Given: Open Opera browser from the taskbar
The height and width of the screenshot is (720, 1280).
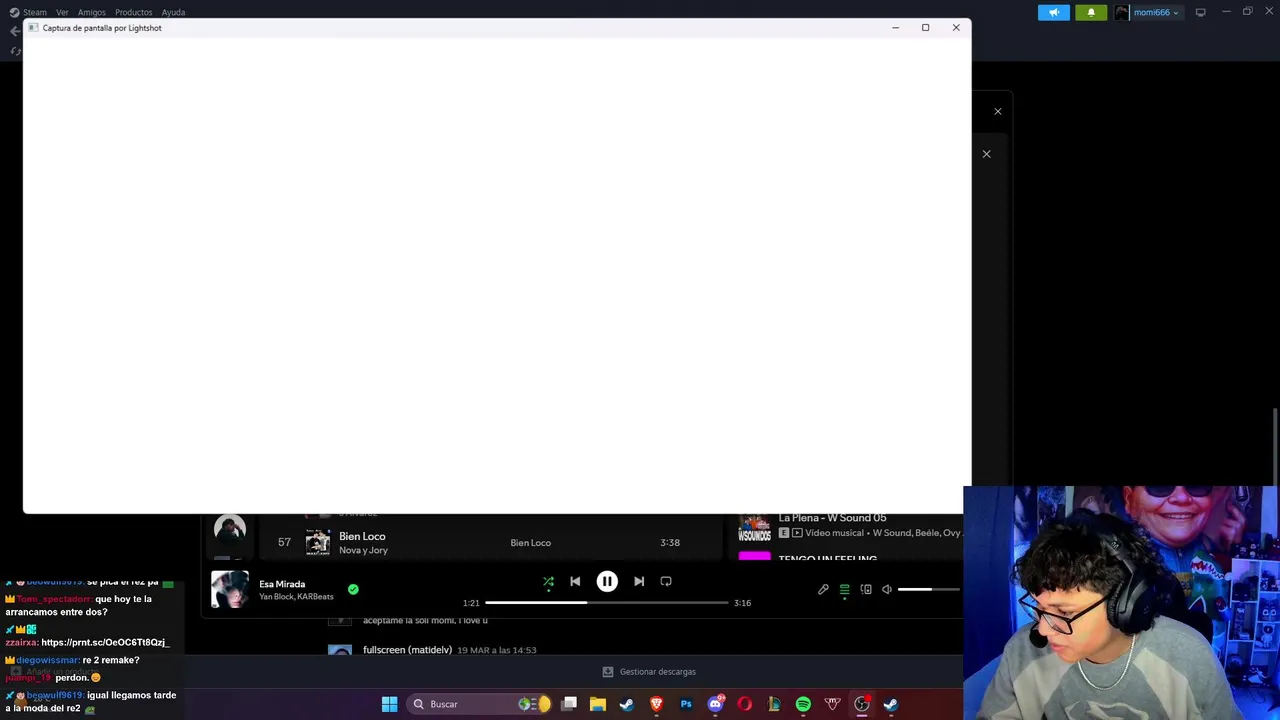Looking at the screenshot, I should 745,704.
